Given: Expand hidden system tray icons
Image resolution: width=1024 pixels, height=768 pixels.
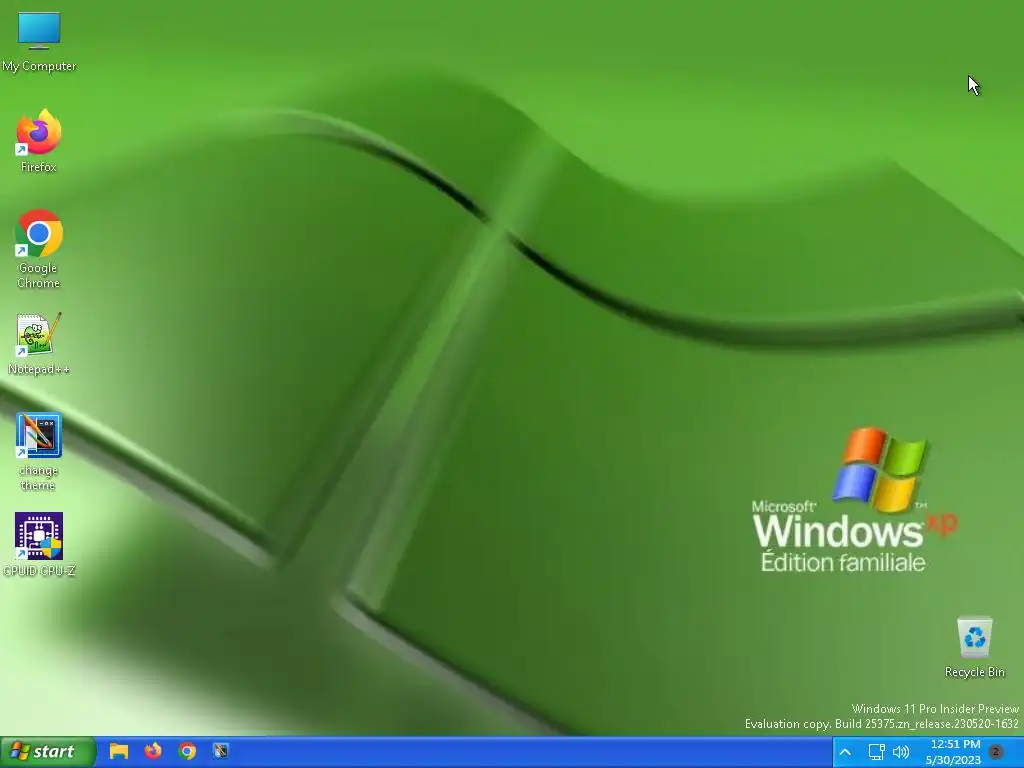Looking at the screenshot, I should pyautogui.click(x=844, y=752).
